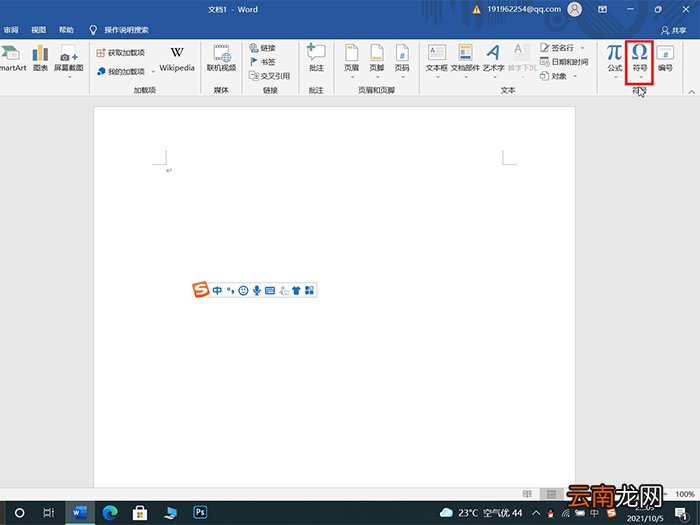The image size is (700, 525).
Task: Switch to the 帮助 tab
Action: (66, 30)
